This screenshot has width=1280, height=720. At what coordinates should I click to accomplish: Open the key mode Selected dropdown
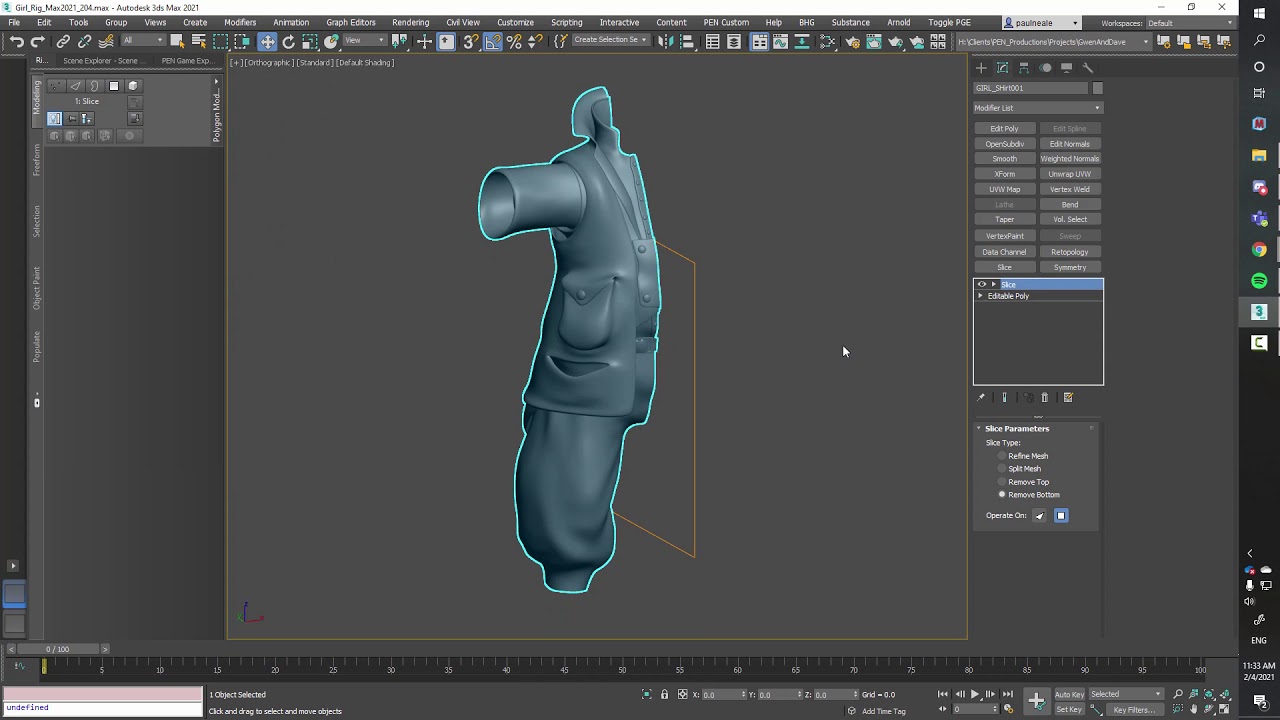(1126, 694)
